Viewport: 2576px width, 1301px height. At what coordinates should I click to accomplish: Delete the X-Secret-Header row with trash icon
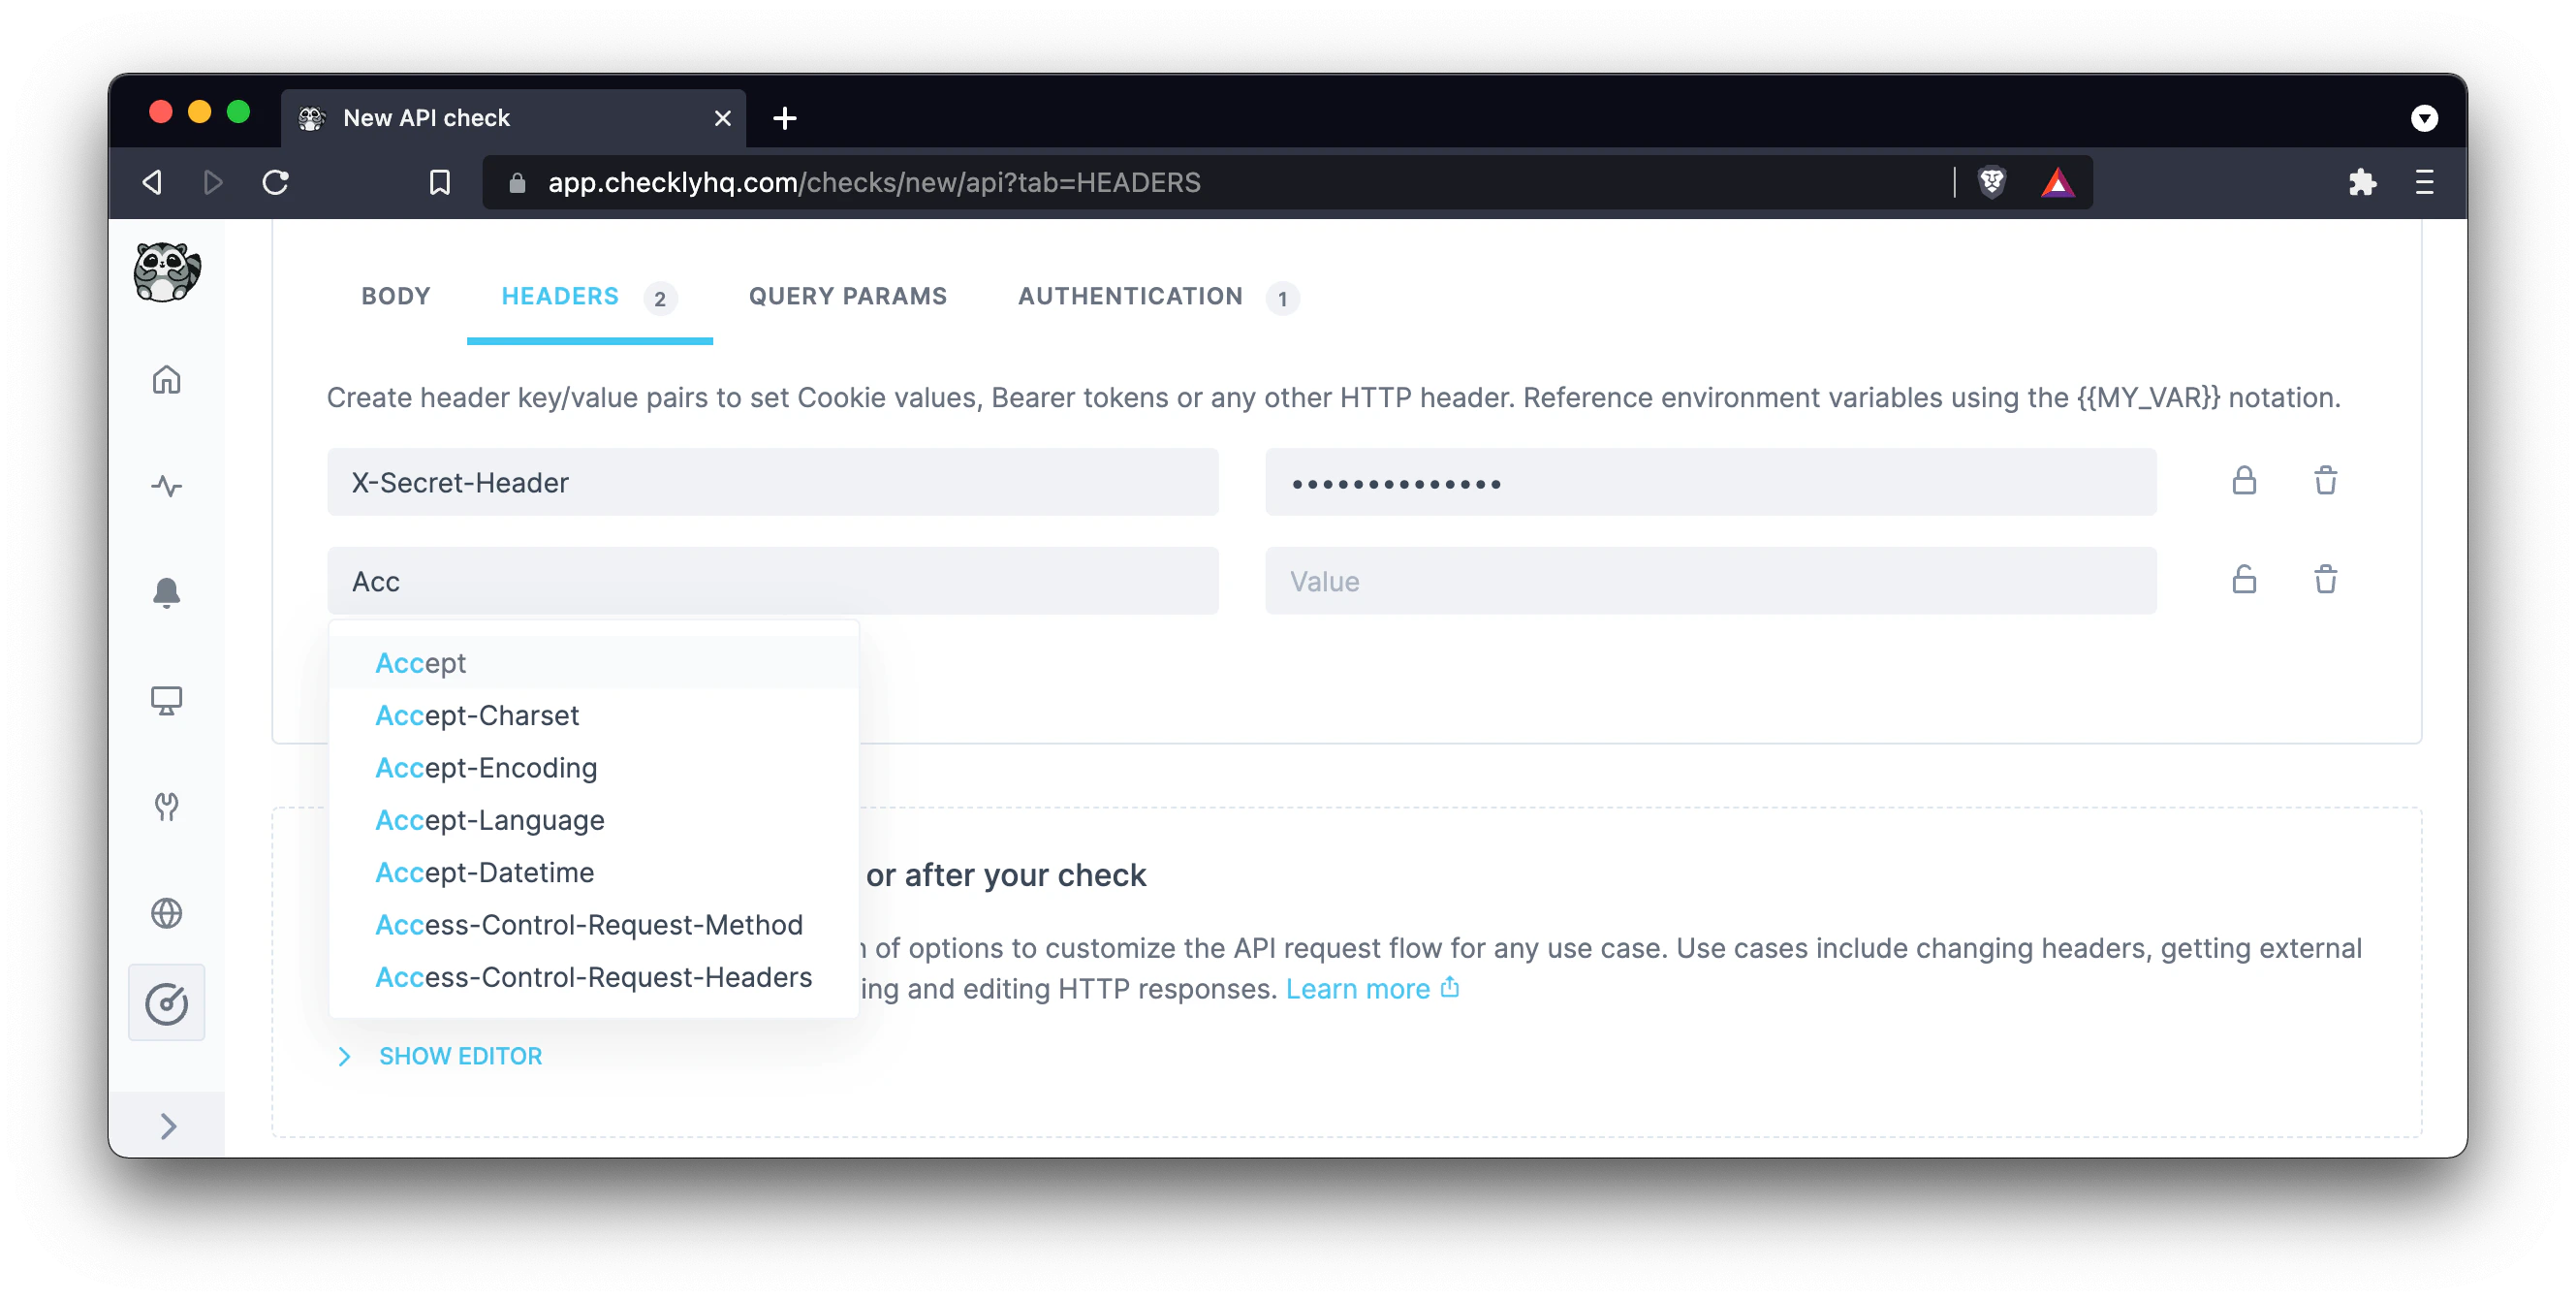(x=2325, y=481)
